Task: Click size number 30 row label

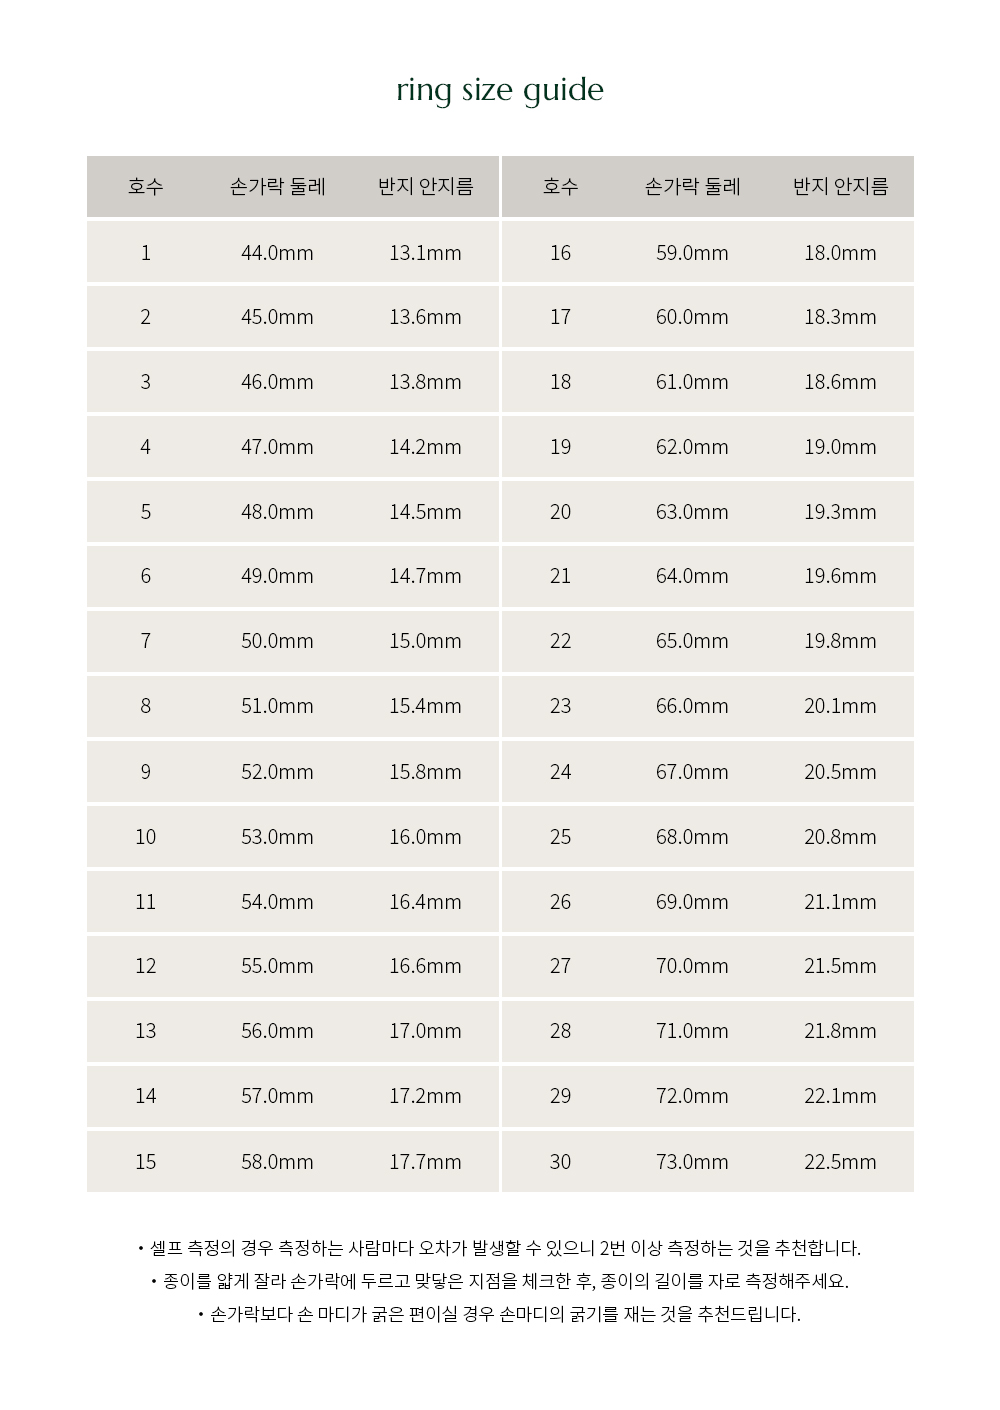Action: click(560, 1162)
